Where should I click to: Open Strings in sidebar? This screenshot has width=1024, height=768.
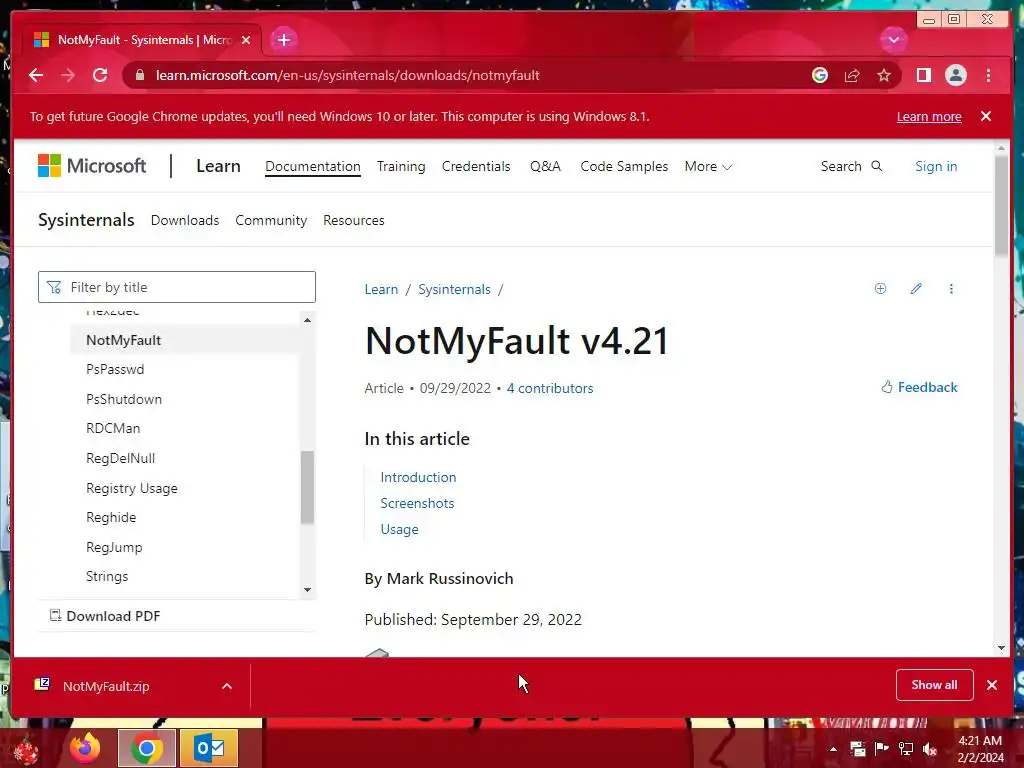pos(107,577)
